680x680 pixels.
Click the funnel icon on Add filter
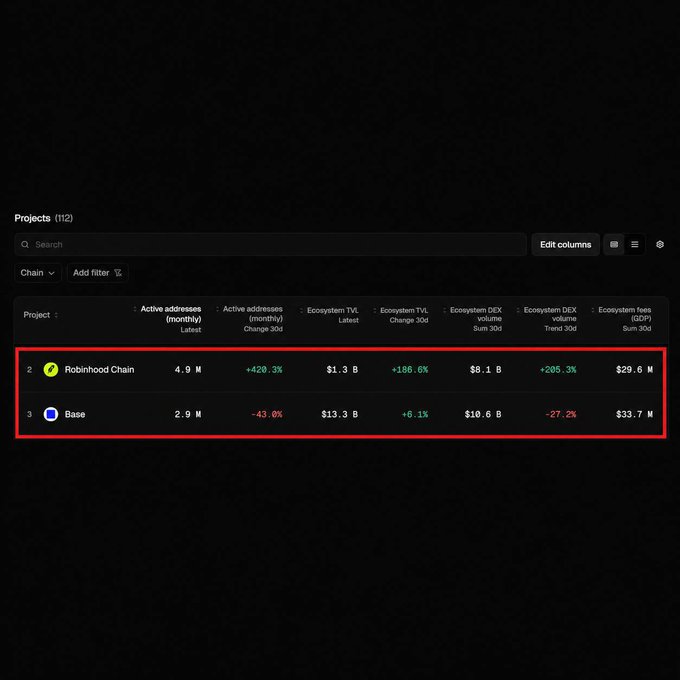[118, 273]
